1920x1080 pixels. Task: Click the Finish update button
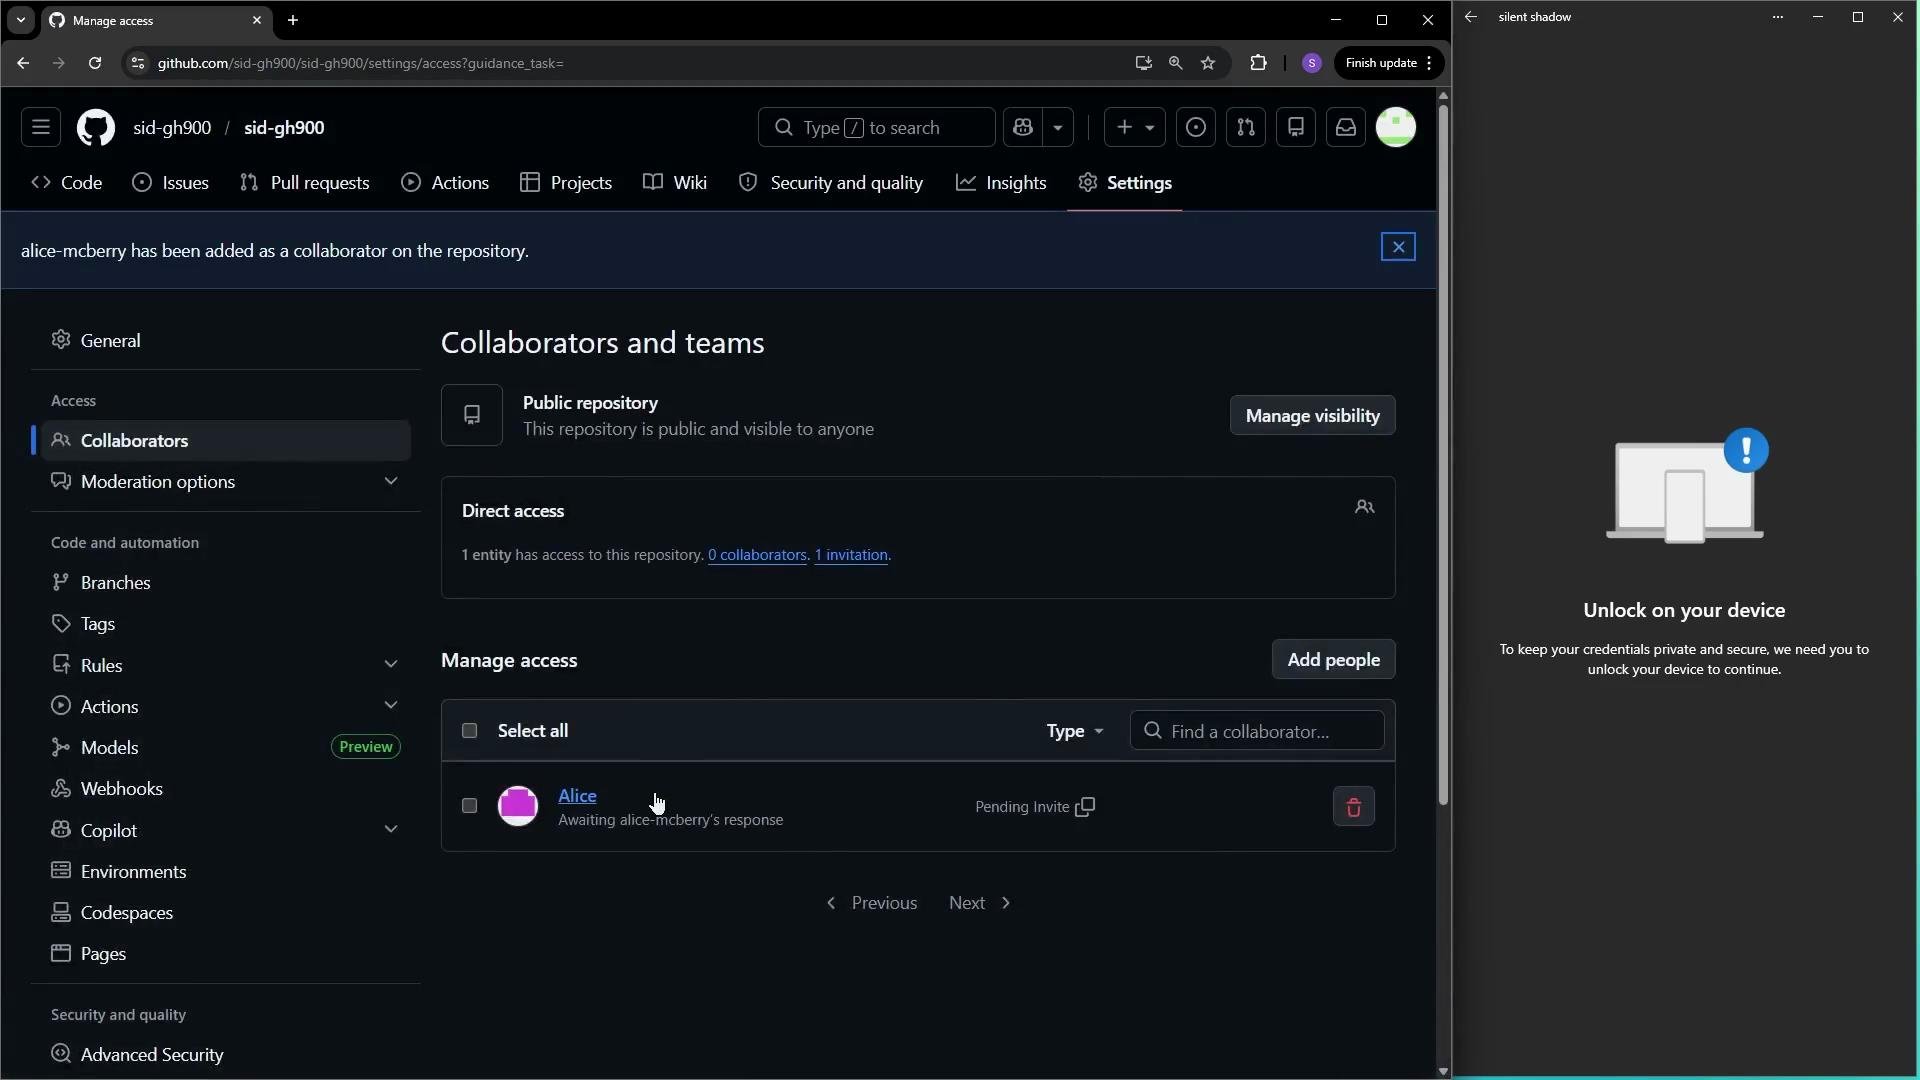1390,63
